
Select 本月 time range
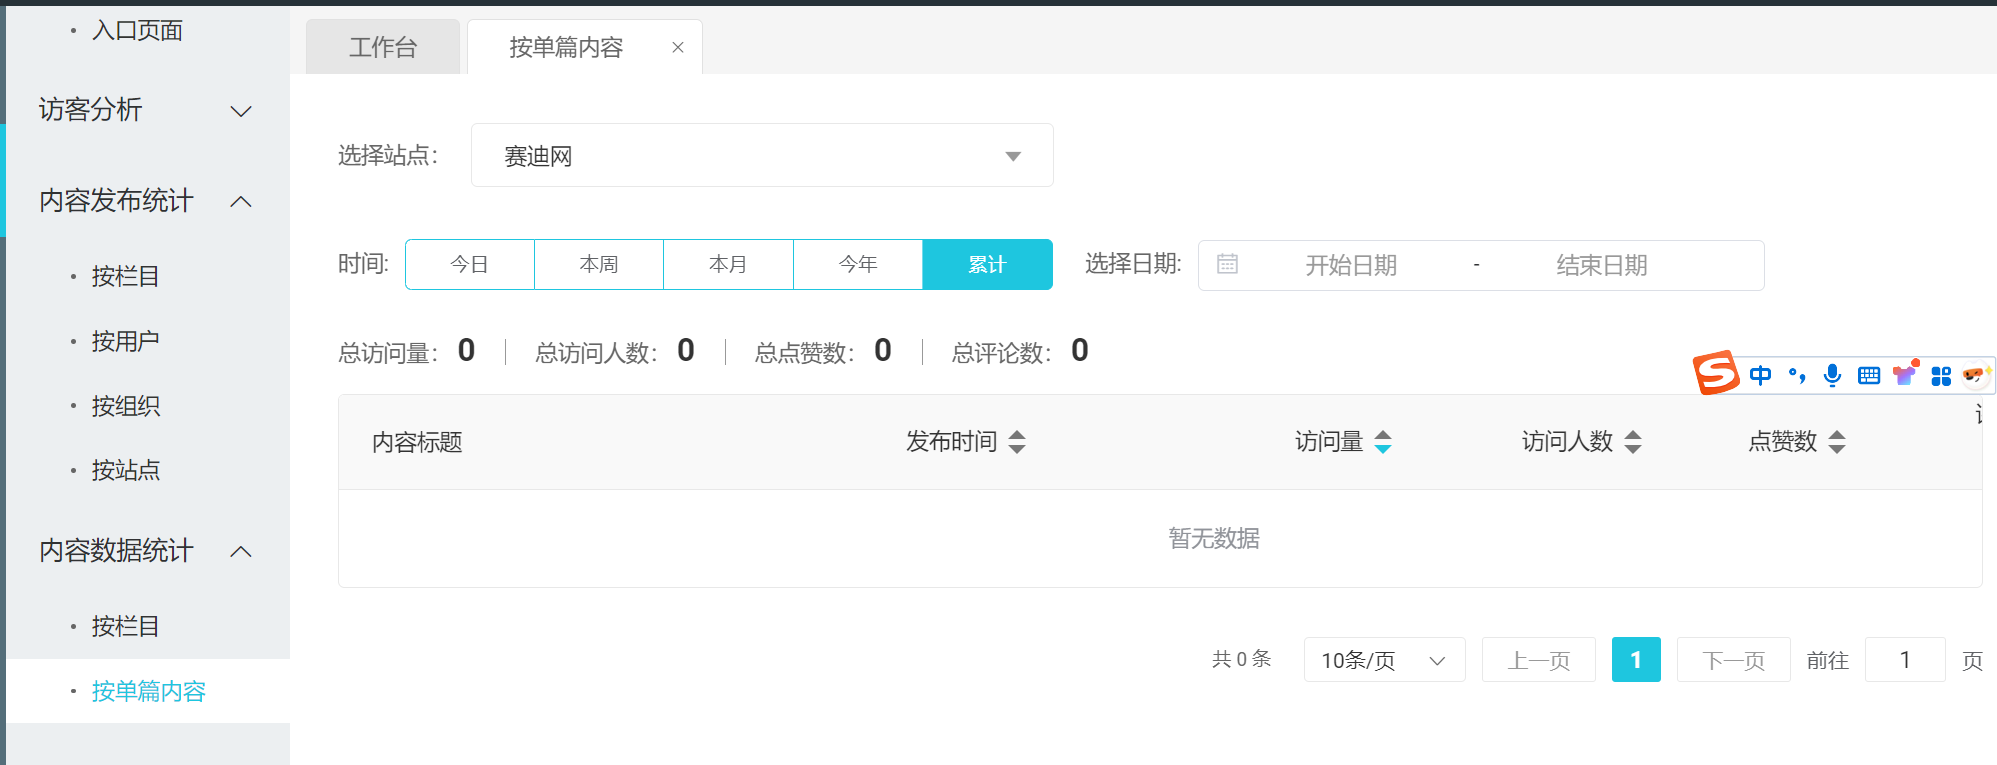pyautogui.click(x=728, y=264)
